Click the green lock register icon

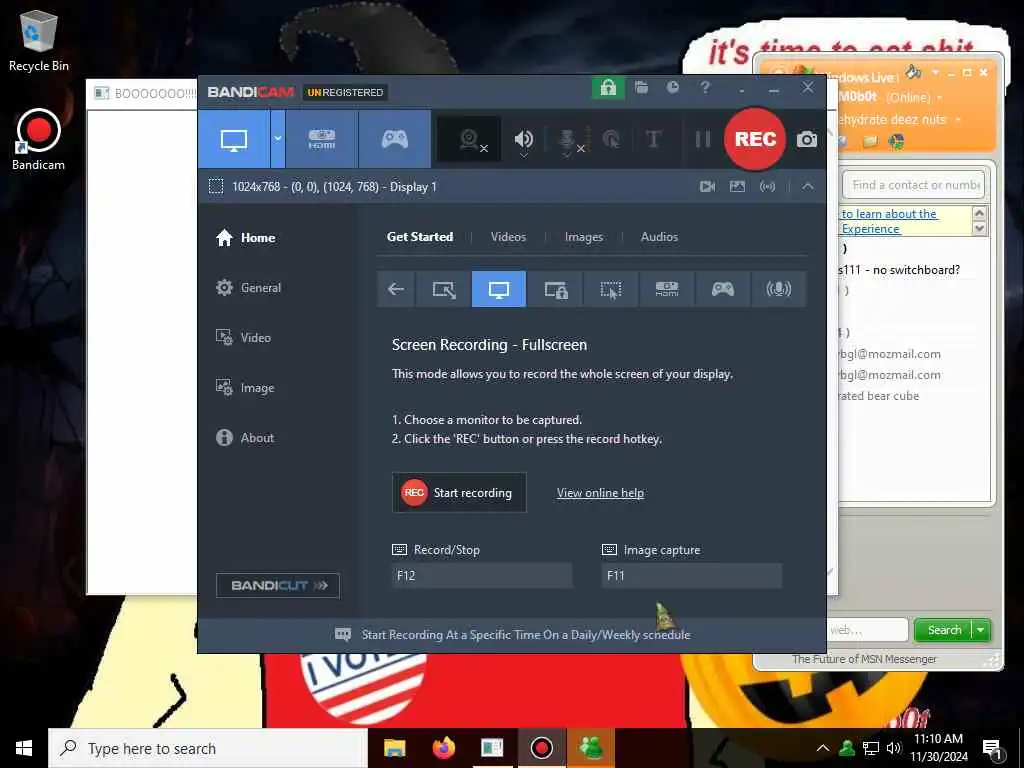tap(608, 88)
